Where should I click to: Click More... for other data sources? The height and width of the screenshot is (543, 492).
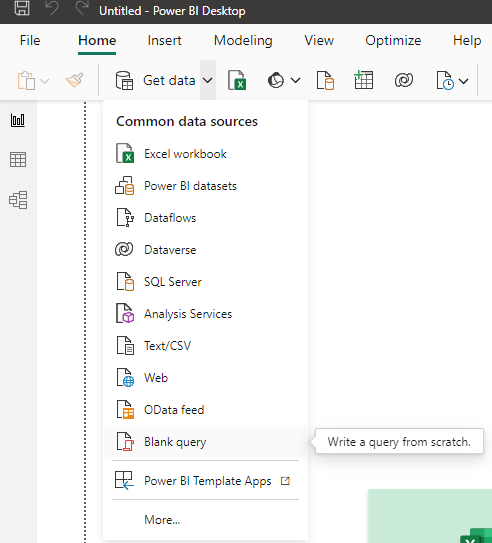[x=162, y=519]
